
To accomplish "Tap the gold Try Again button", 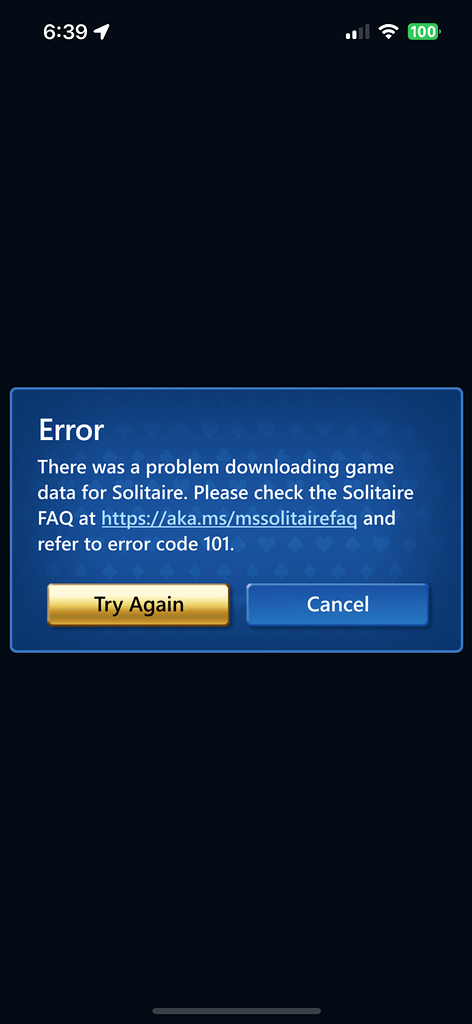I will point(138,604).
